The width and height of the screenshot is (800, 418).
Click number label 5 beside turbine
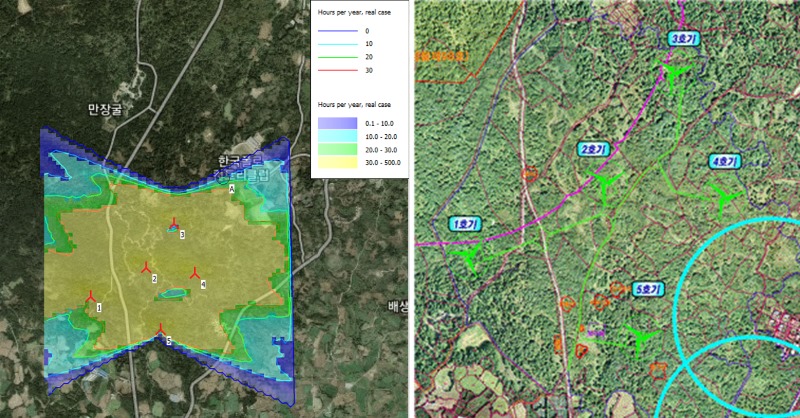[169, 341]
